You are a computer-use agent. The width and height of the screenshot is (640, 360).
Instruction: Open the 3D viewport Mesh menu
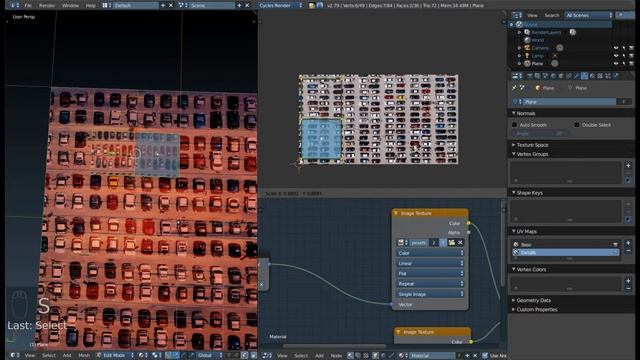click(84, 356)
